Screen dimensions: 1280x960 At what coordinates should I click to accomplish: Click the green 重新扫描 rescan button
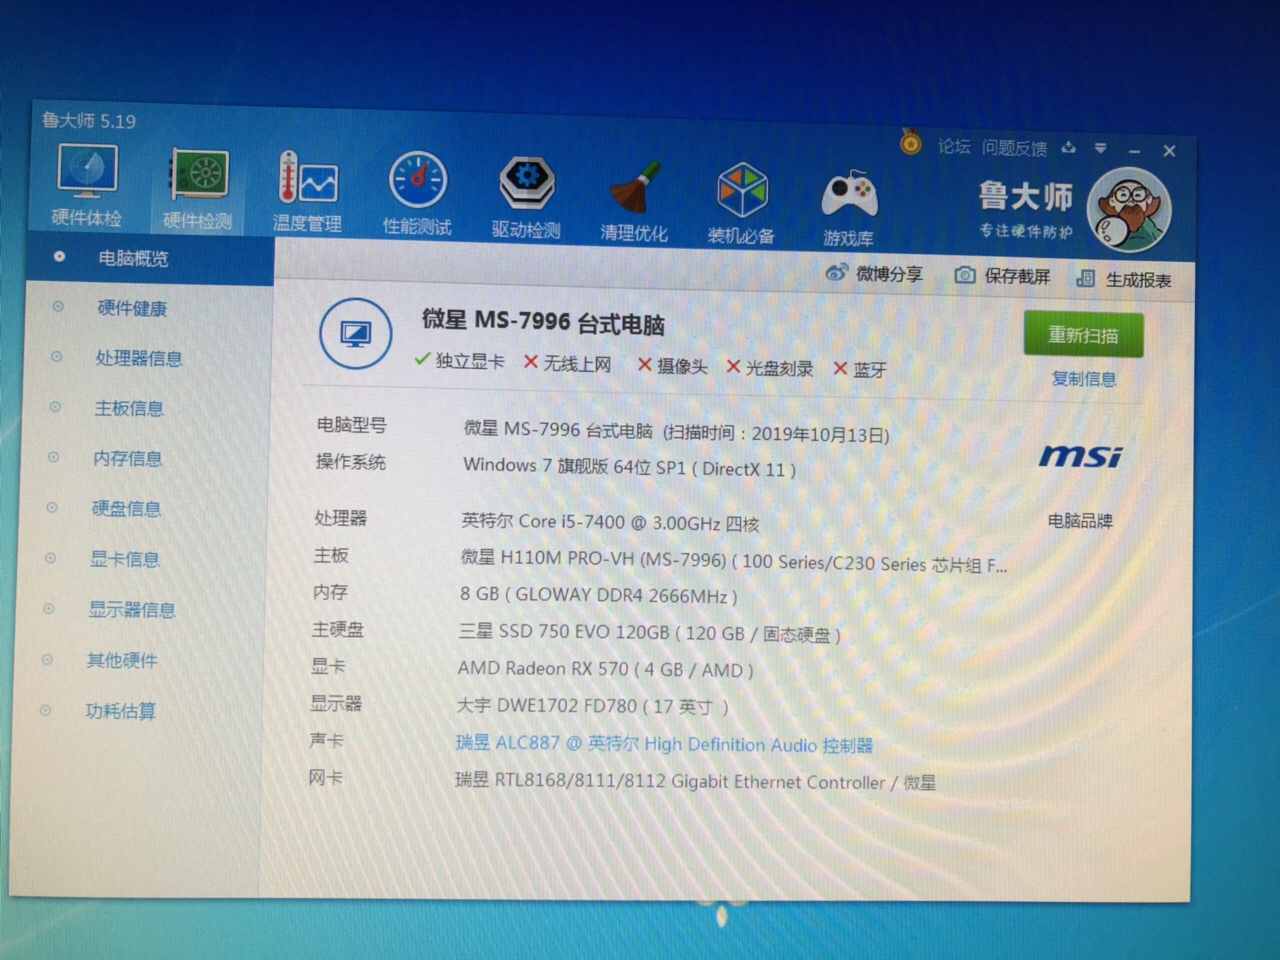tap(1083, 335)
